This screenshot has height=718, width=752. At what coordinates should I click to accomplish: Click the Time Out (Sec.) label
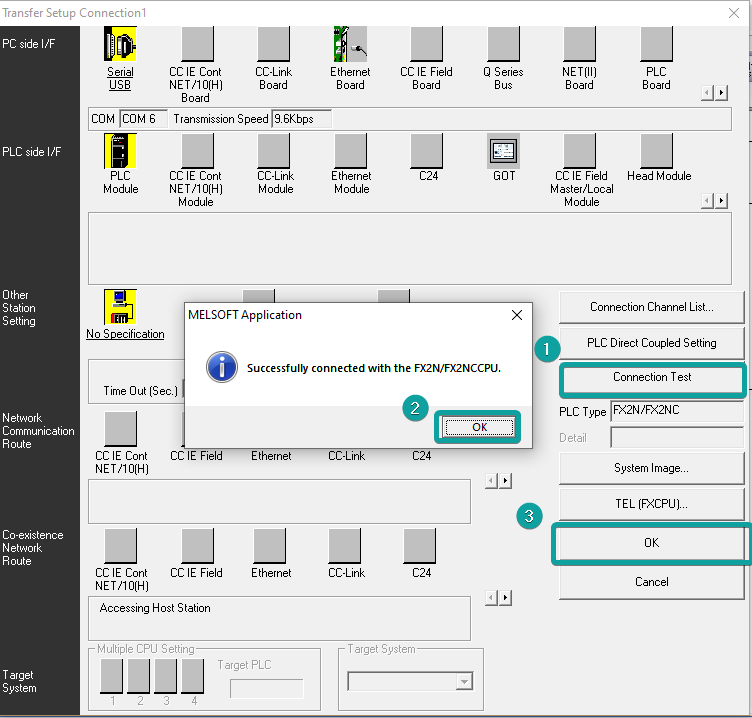[140, 391]
